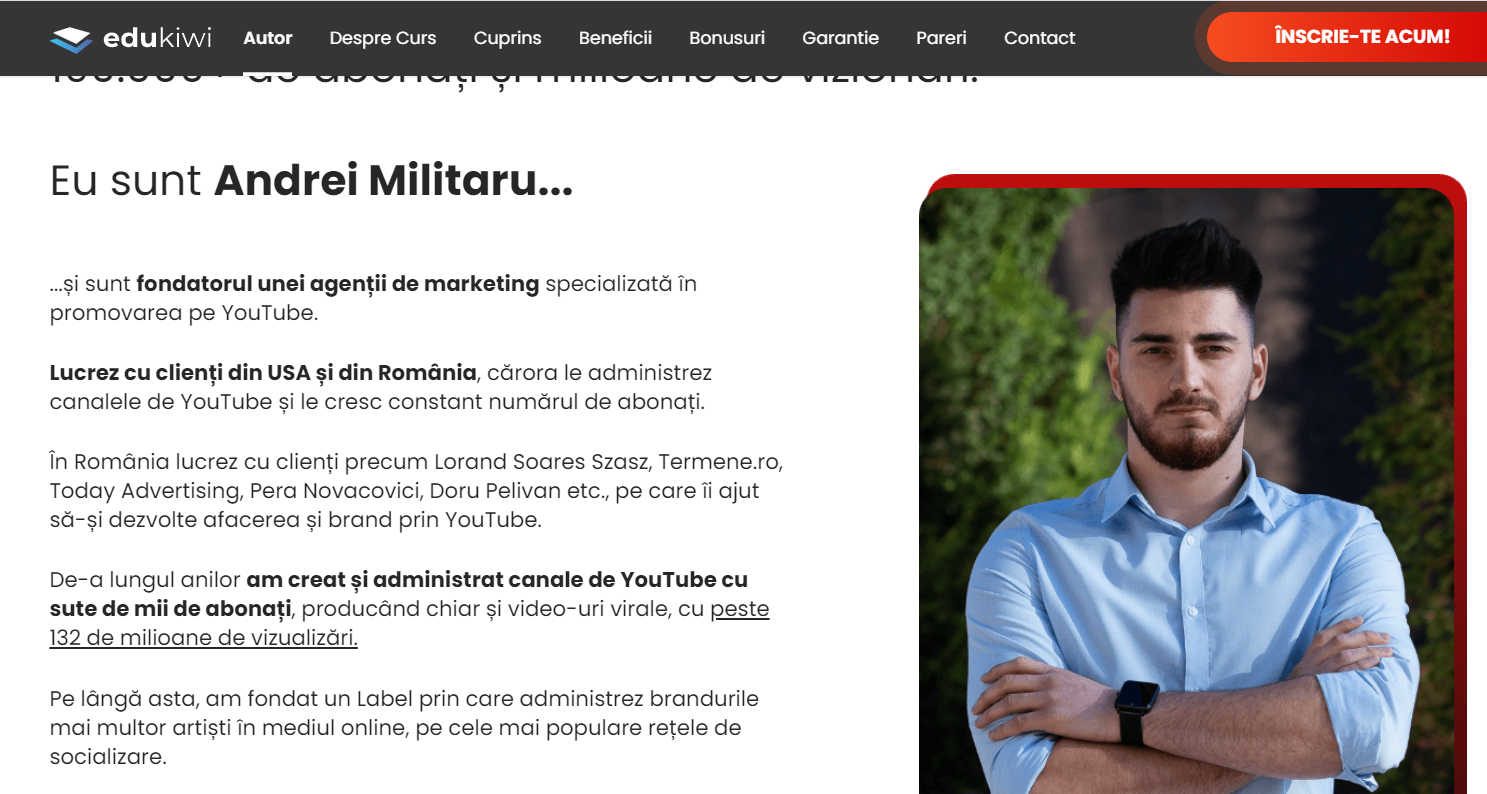Open the Contact menu item
This screenshot has height=794, width=1487.
click(x=1039, y=38)
